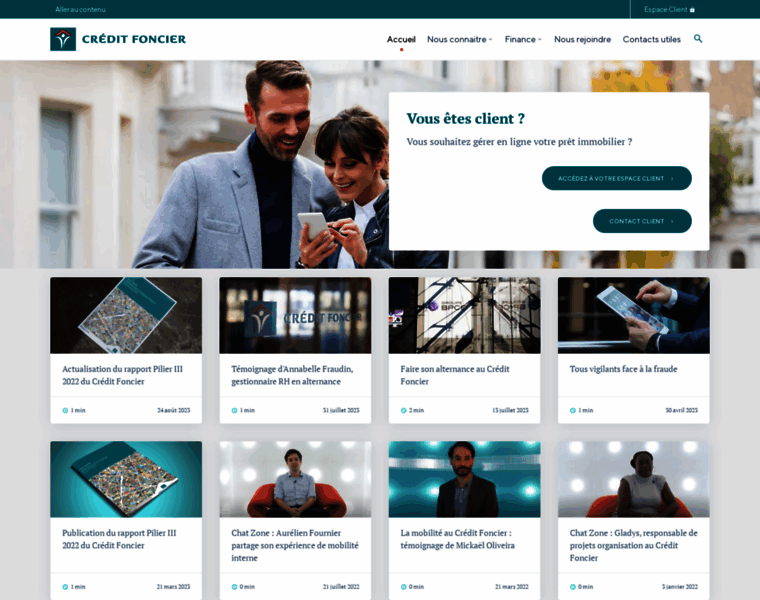760x600 pixels.
Task: Click the teal Pilier III publication thumbnail
Action: 126,479
